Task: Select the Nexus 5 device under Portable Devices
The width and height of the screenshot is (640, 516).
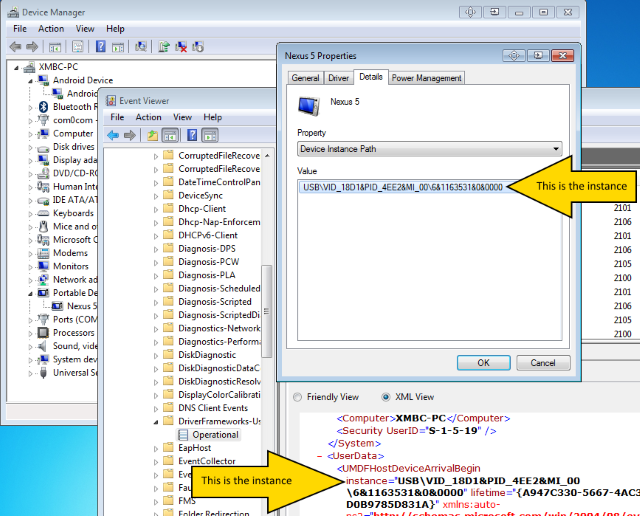Action: 82,306
